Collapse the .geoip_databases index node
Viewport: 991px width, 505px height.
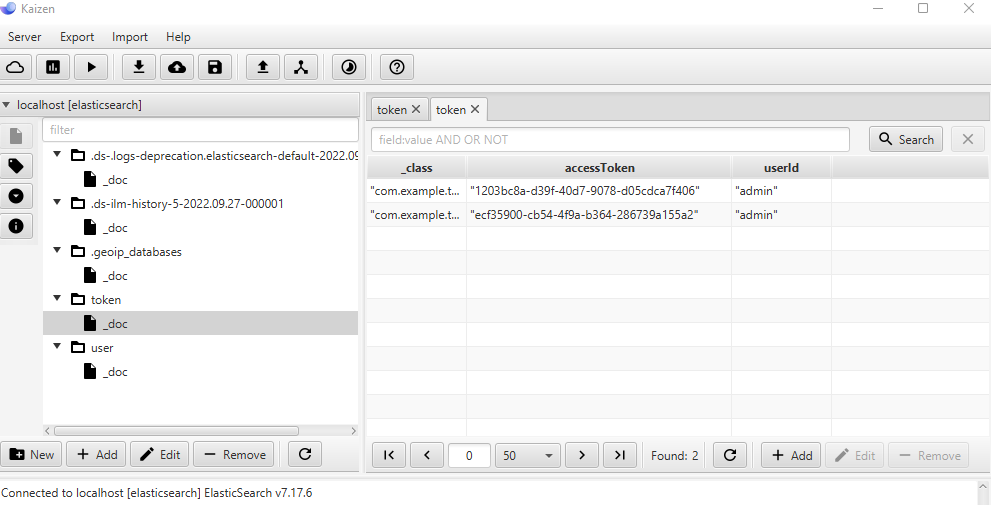[x=58, y=251]
